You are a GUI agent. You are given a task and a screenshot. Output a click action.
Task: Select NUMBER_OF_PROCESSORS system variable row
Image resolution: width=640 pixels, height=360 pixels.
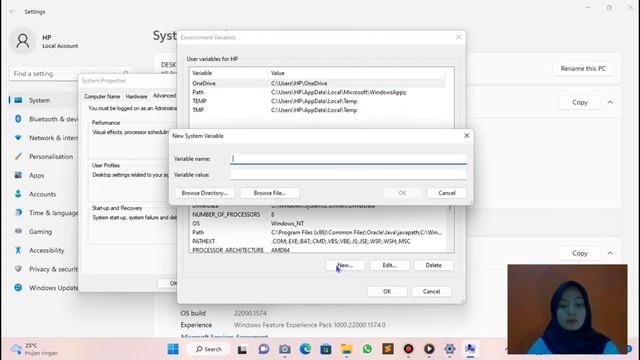click(x=318, y=215)
